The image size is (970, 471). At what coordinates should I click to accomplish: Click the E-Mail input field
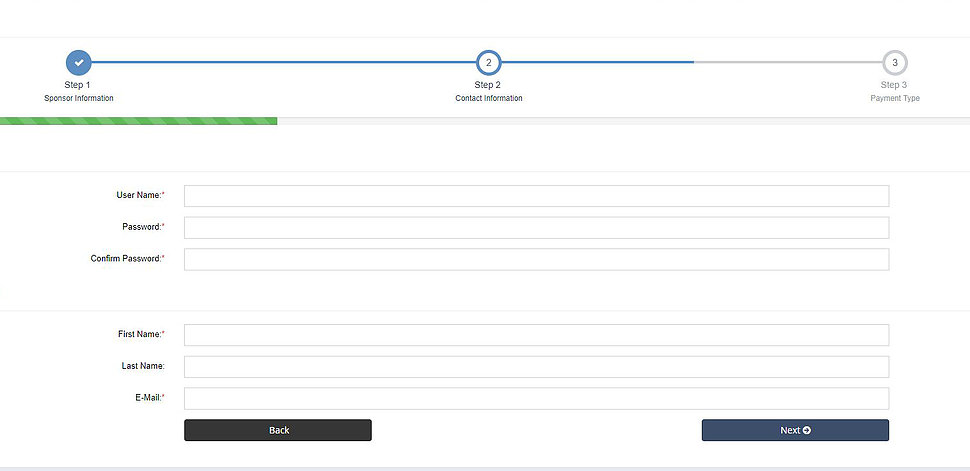click(x=536, y=398)
